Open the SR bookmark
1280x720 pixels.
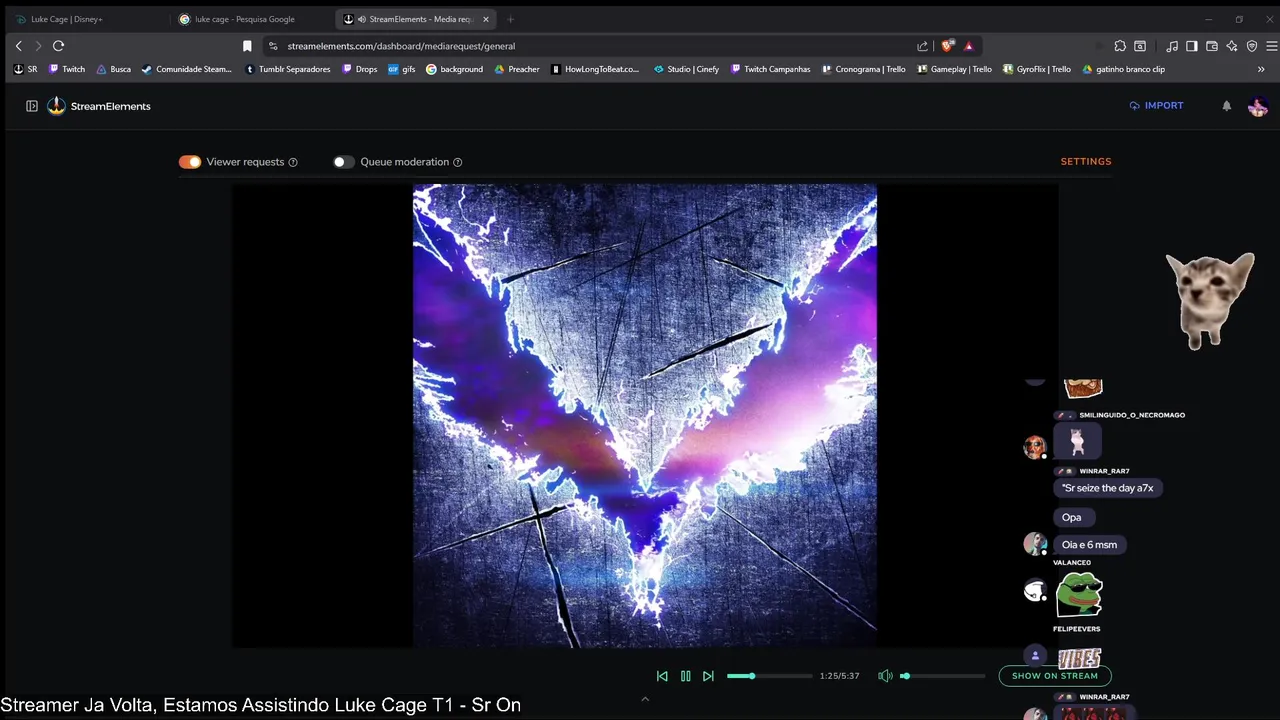tap(26, 70)
